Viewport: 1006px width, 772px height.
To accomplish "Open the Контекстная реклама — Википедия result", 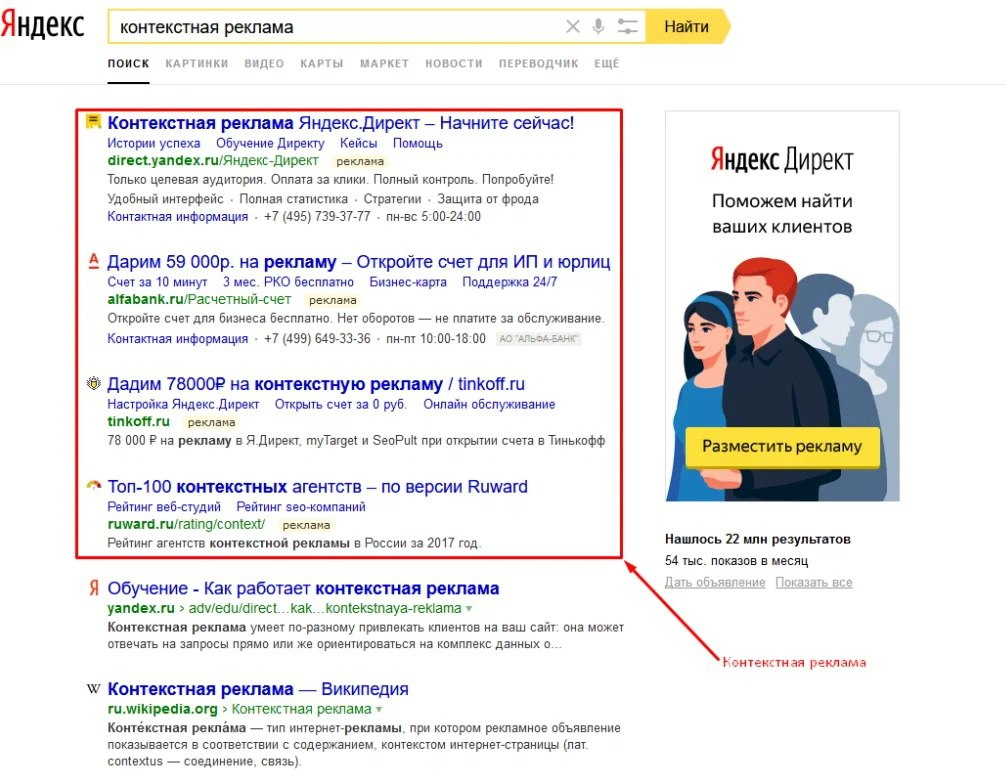I will [258, 689].
